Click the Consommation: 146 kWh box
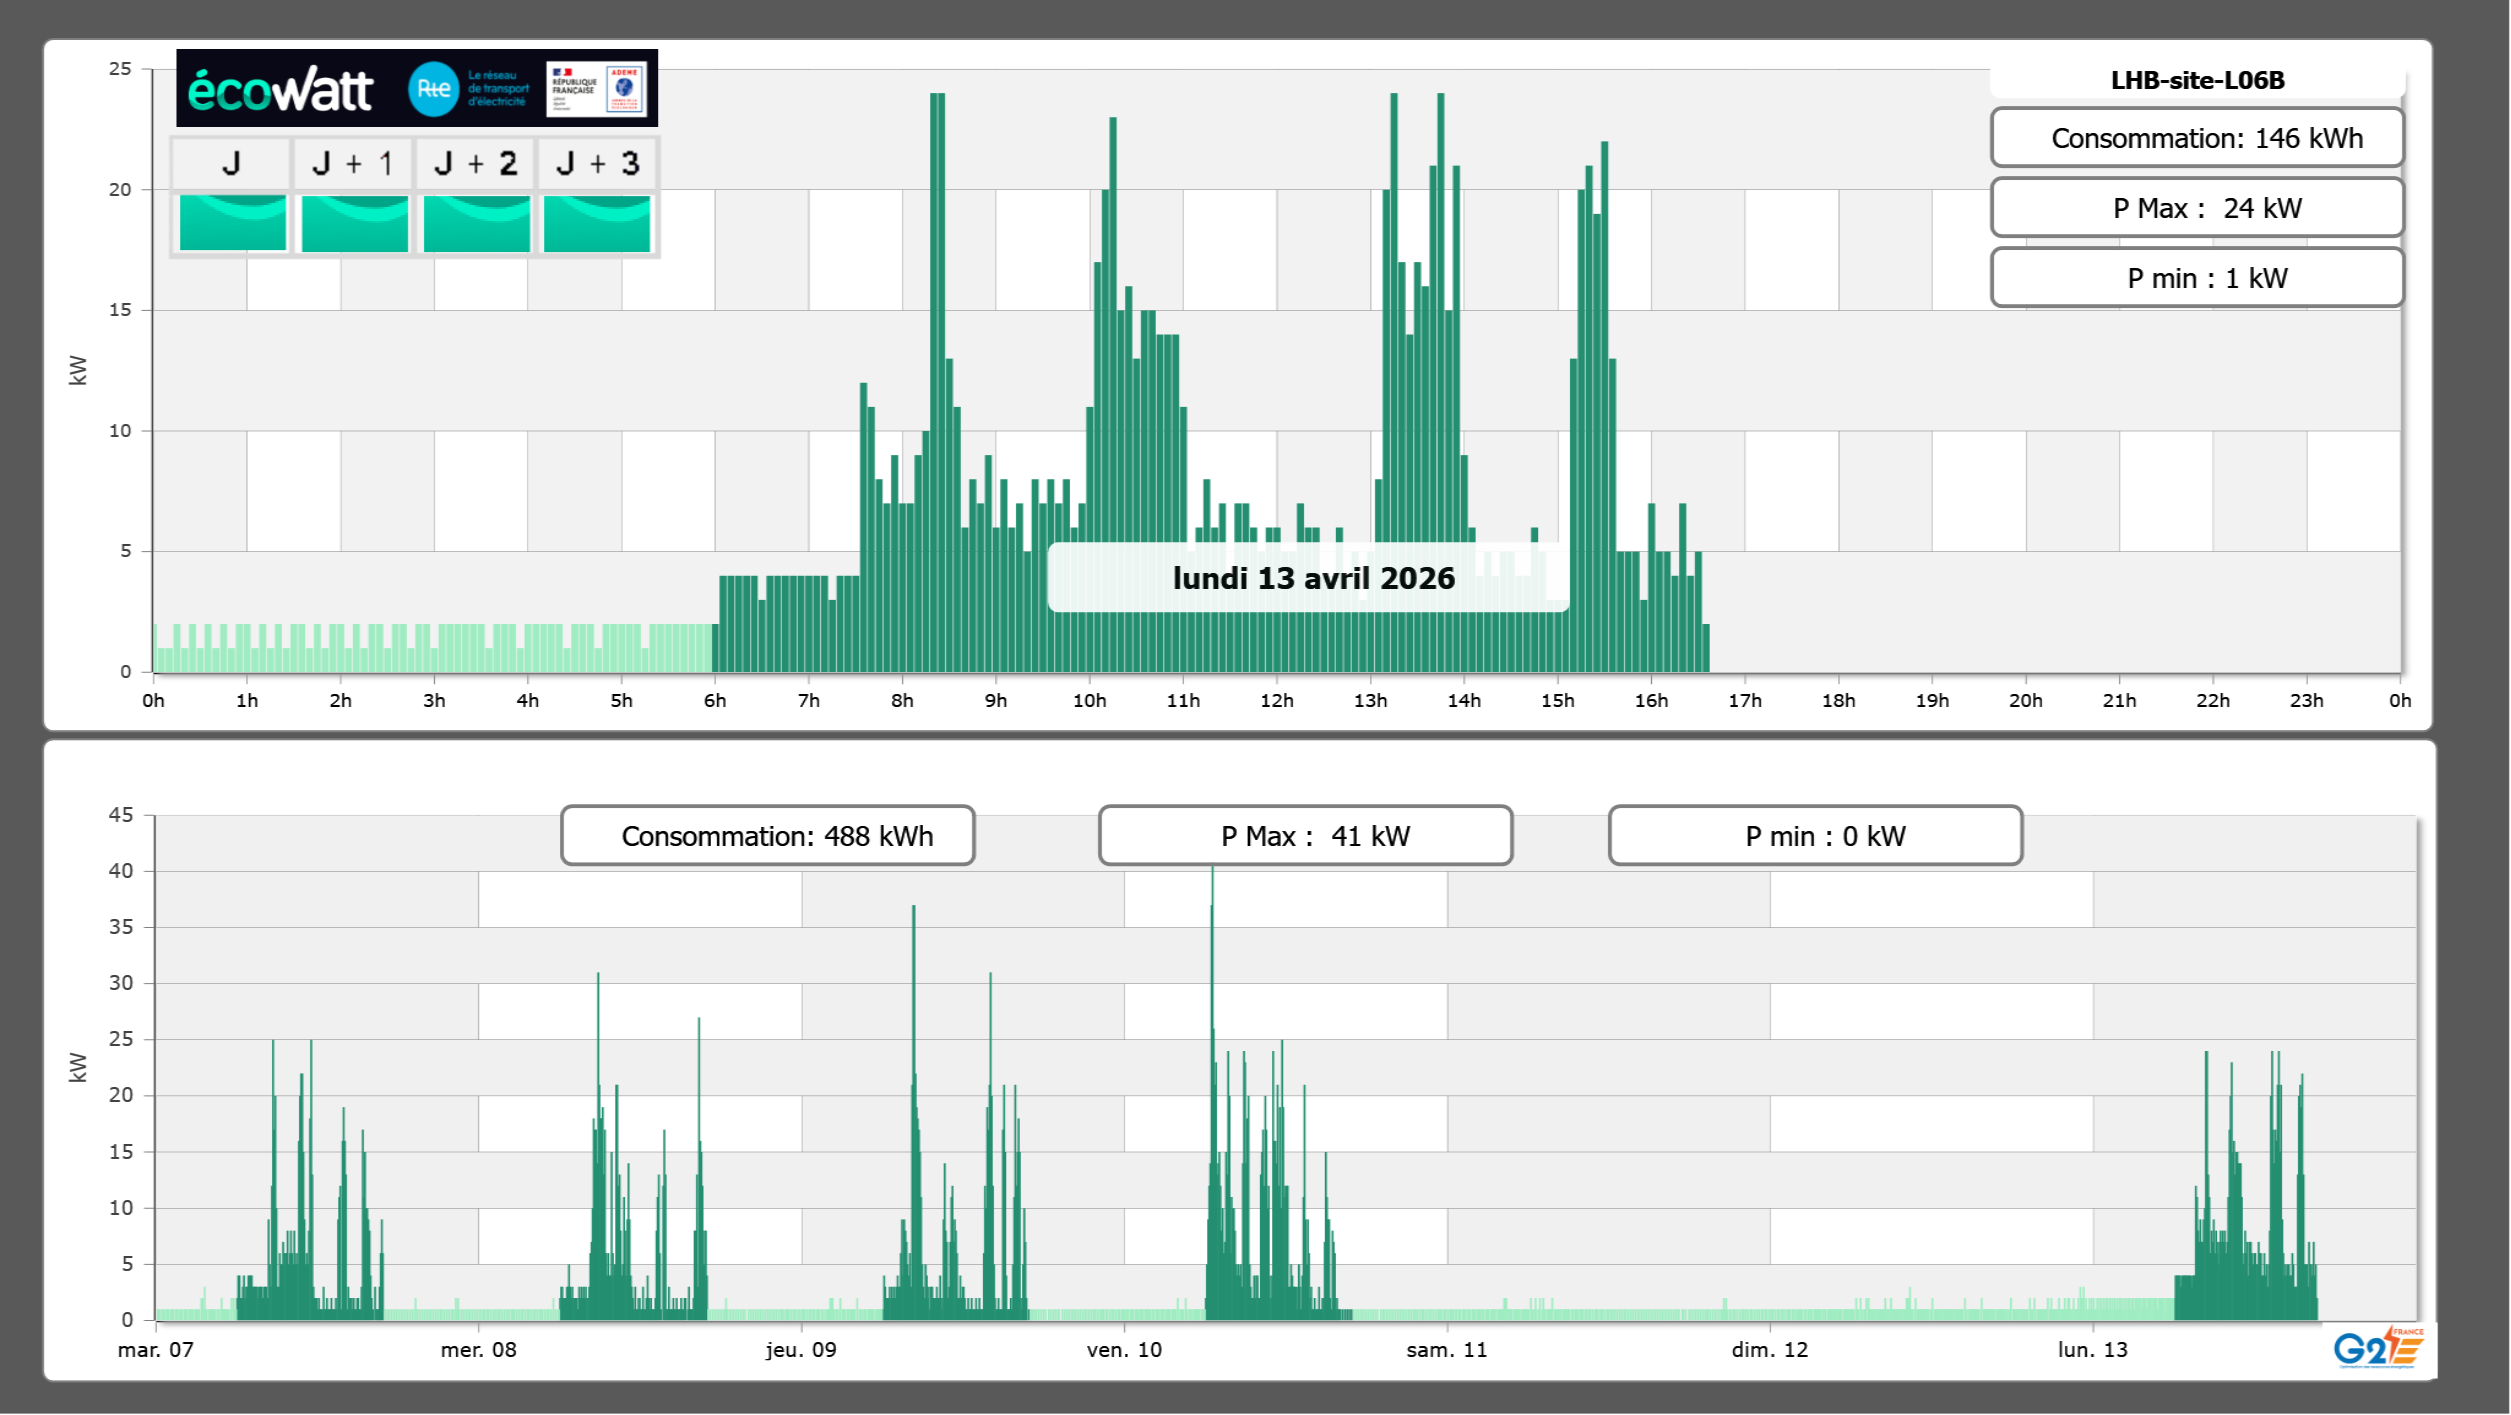The image size is (2511, 1415). point(2197,138)
